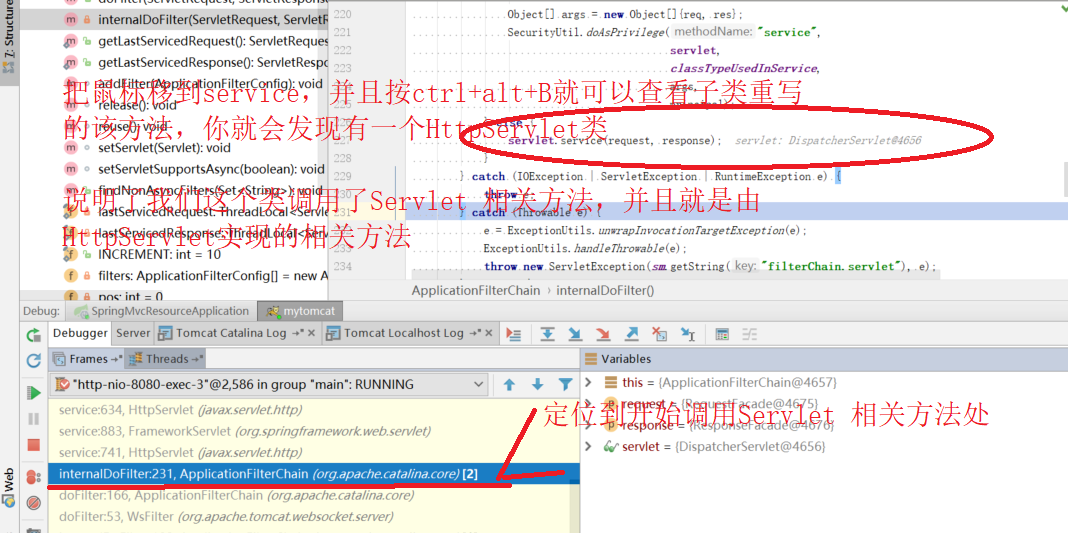Expand the 'response' variable node
Screen dimensions: 1068x533
[x=588, y=425]
